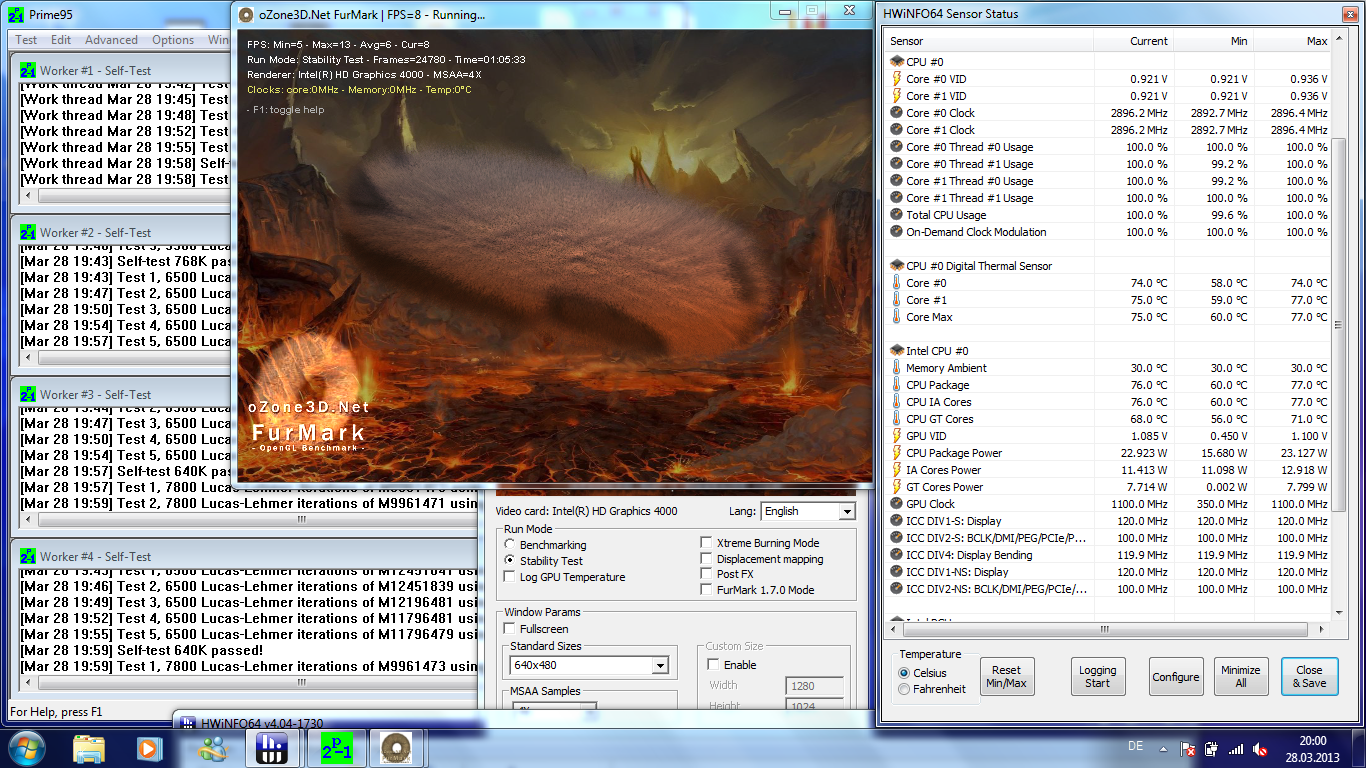Open the Options menu in Prime95

pos(173,40)
